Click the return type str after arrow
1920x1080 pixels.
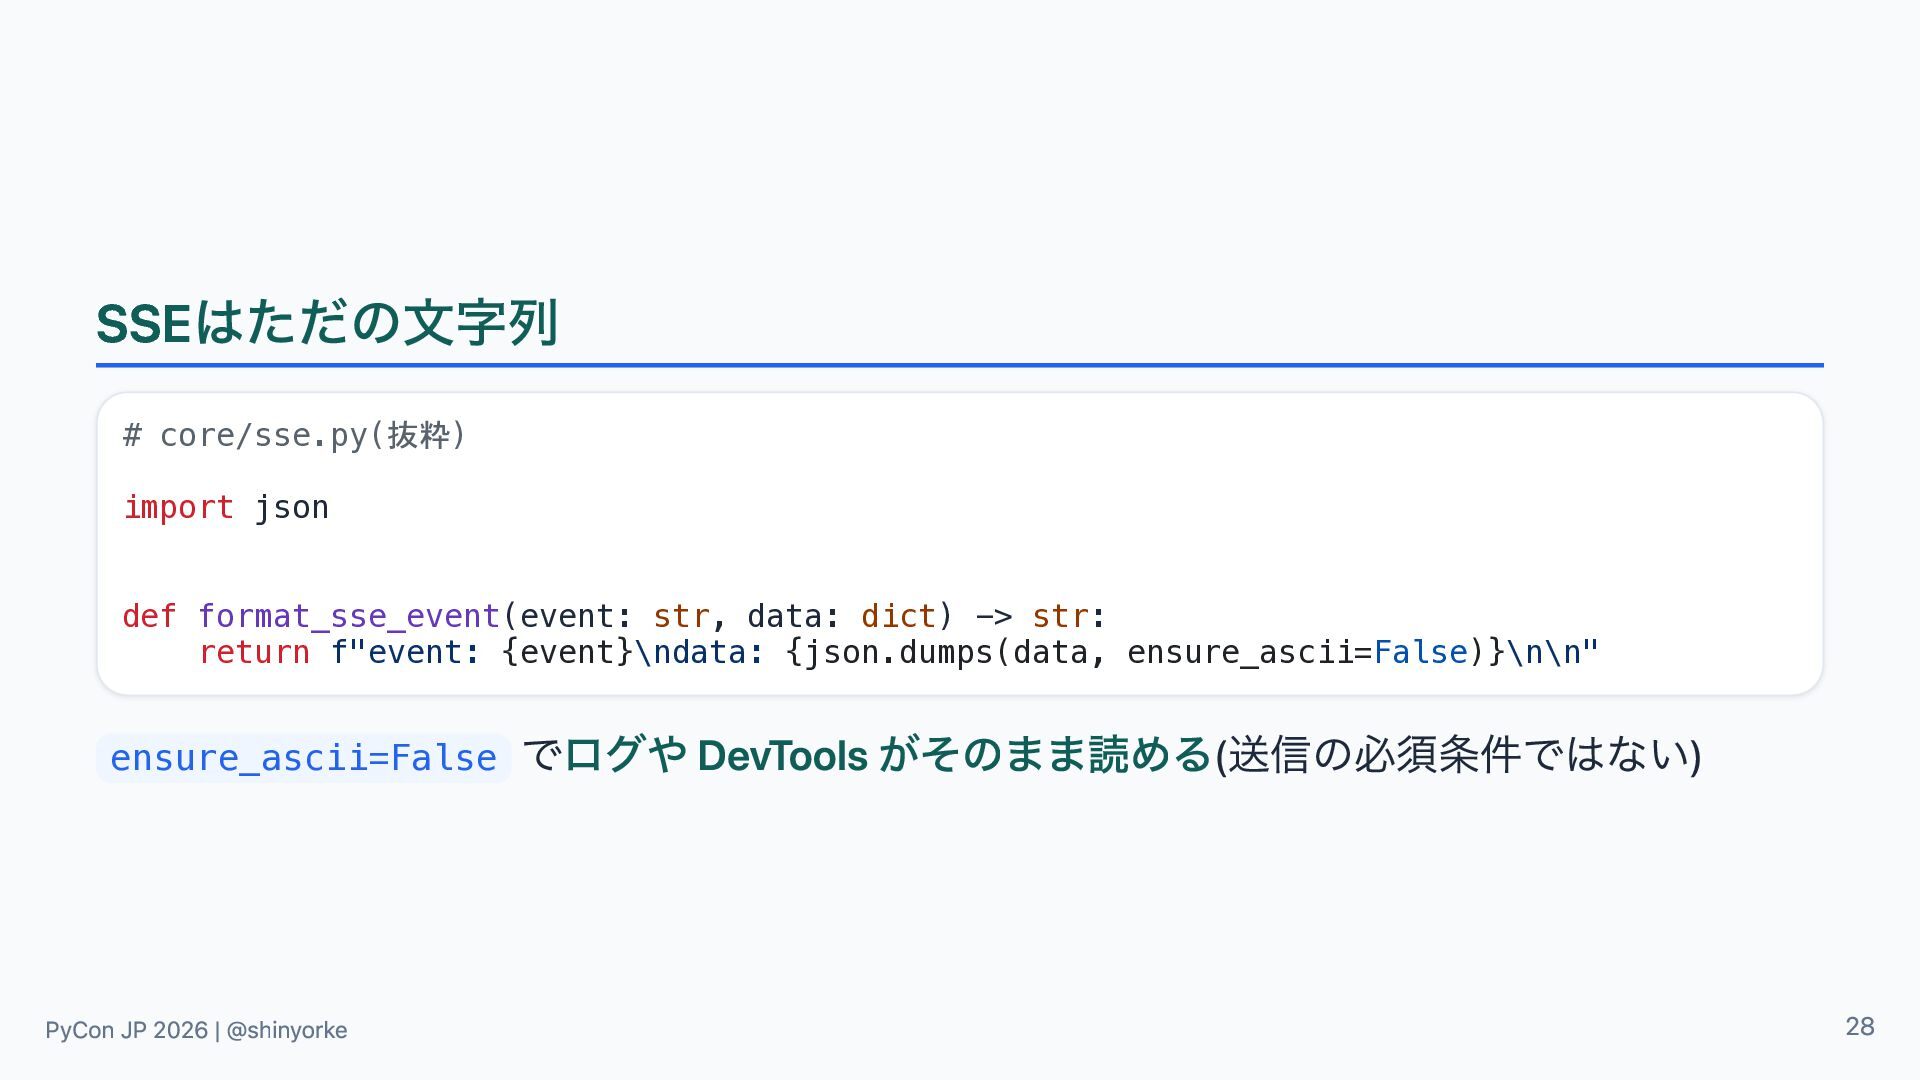tap(1060, 616)
